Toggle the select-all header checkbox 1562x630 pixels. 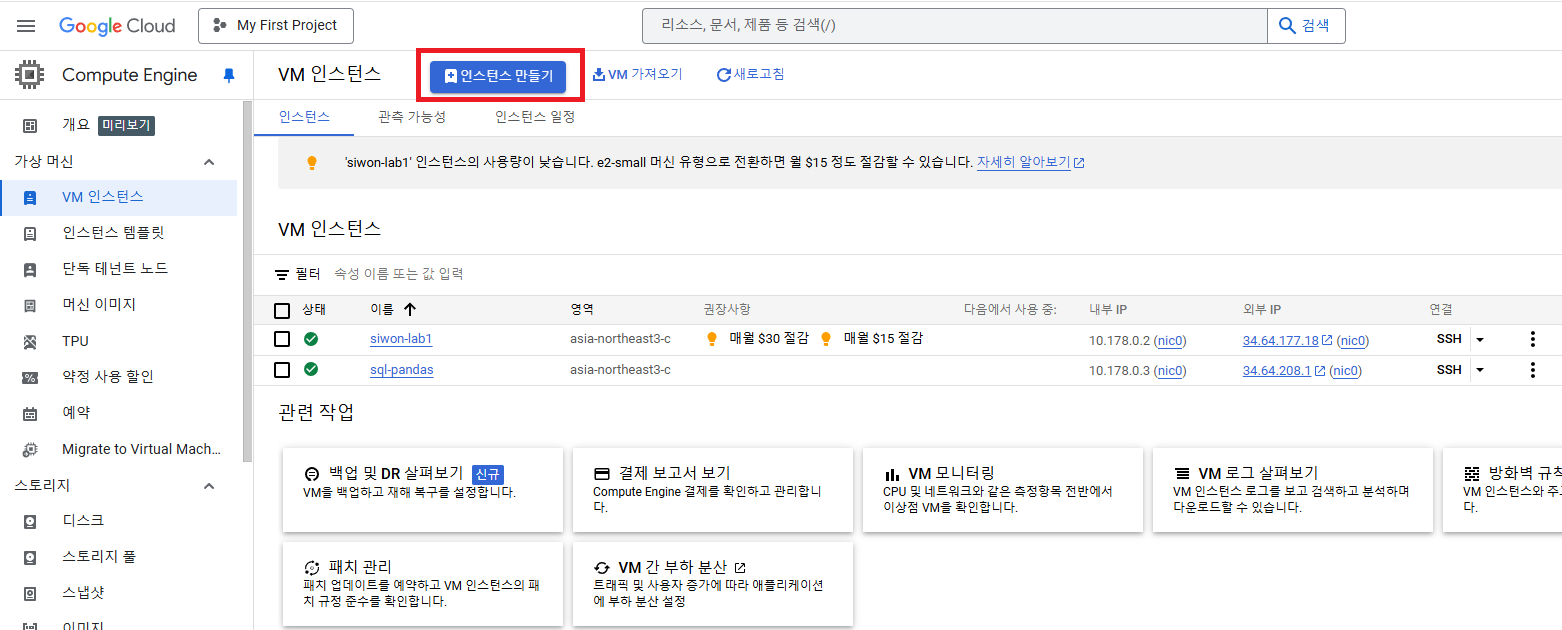[282, 310]
